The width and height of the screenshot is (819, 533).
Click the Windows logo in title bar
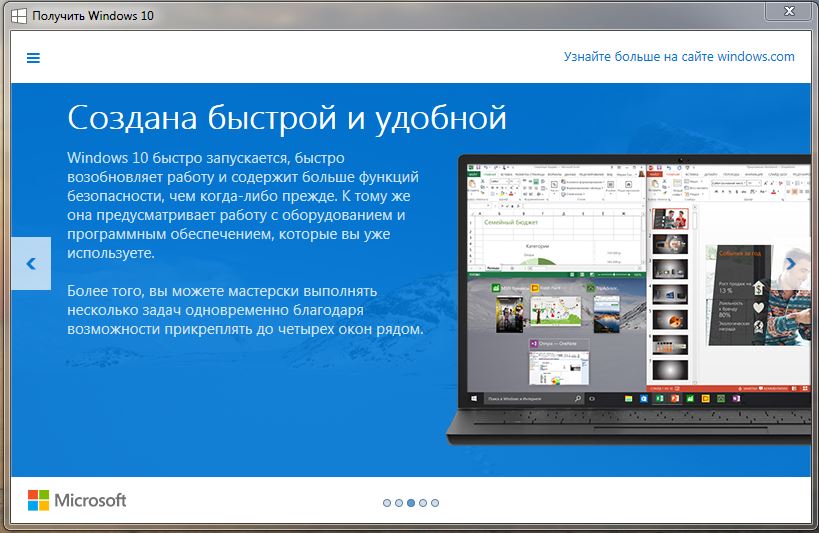pos(19,16)
